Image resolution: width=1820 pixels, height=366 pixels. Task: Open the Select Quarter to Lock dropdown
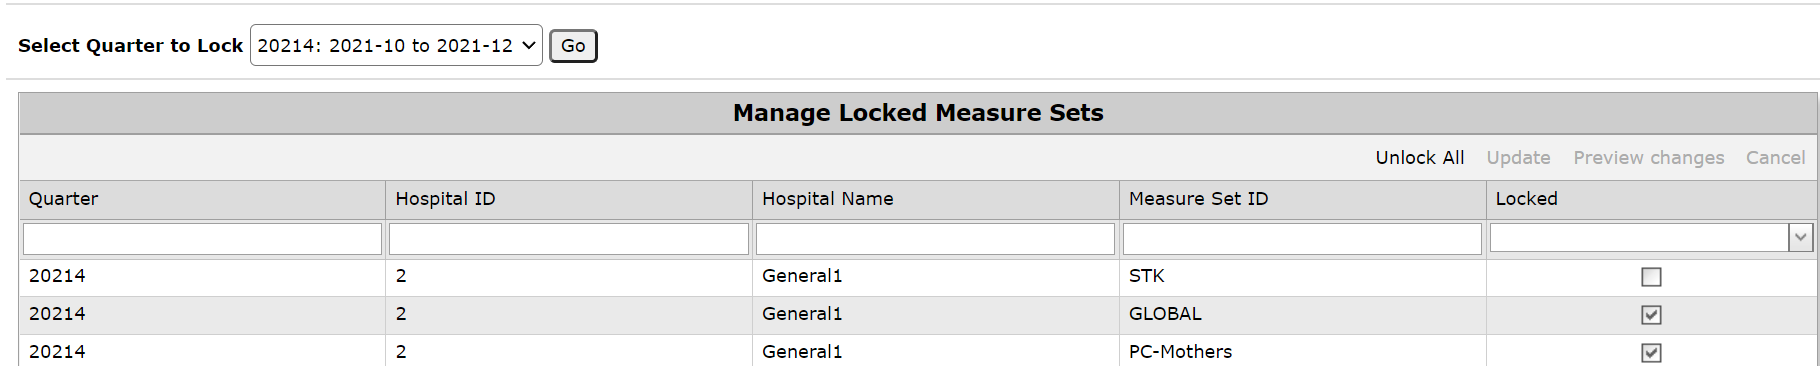(396, 45)
